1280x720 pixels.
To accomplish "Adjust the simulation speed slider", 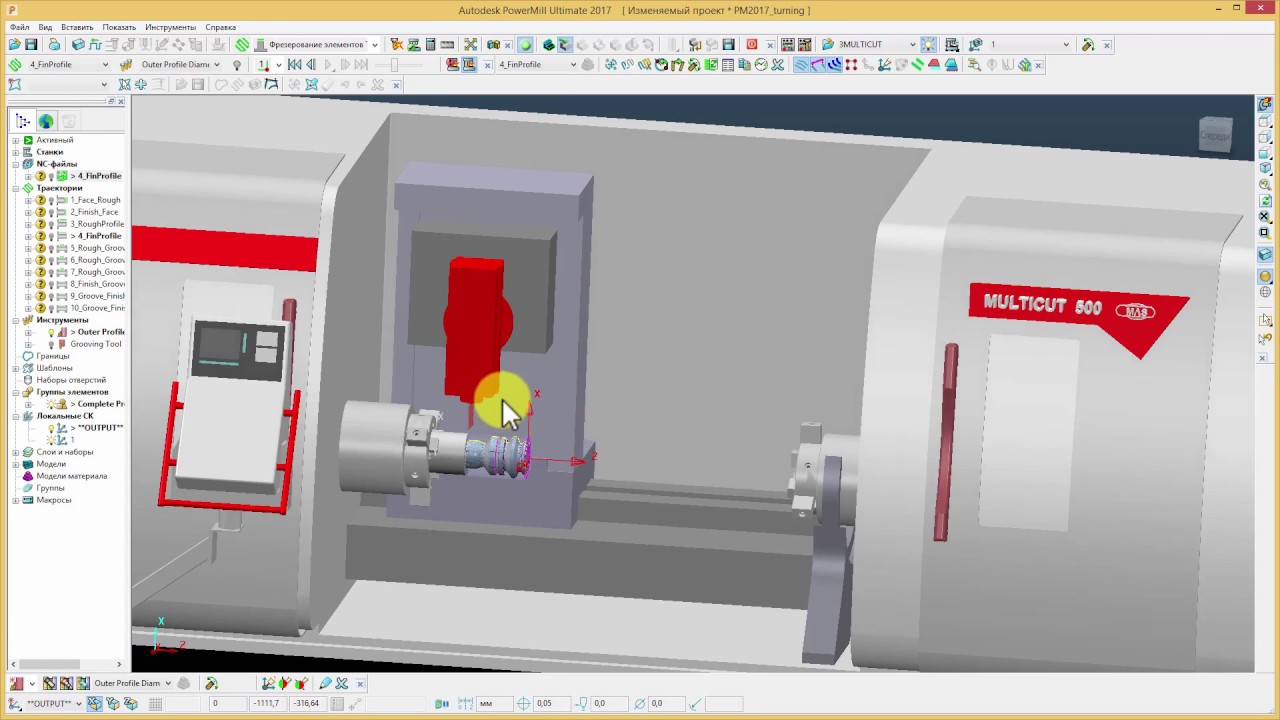I will point(394,65).
